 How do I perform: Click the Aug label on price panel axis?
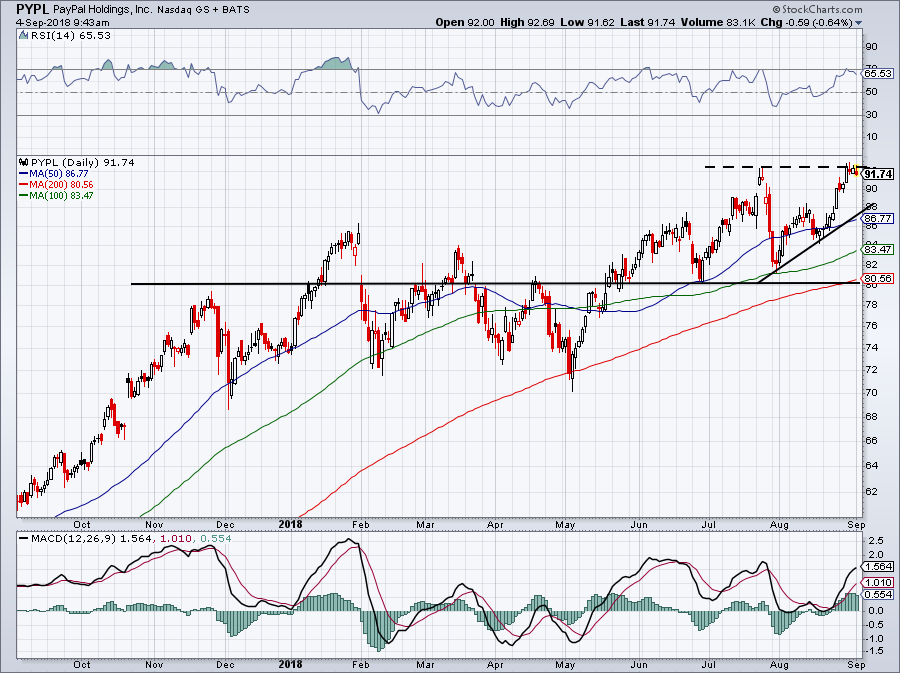click(x=779, y=524)
